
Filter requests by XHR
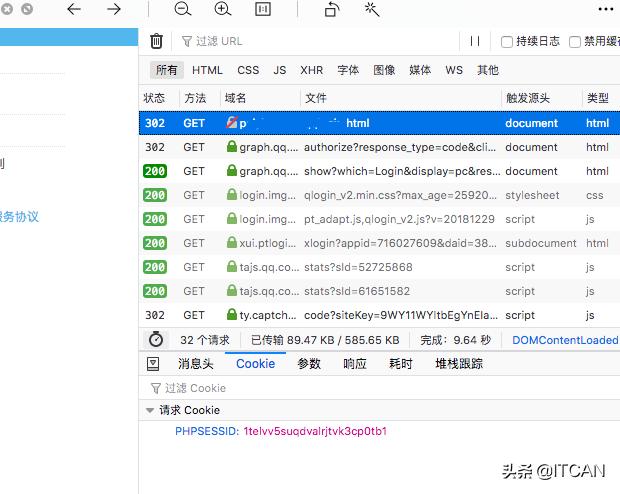pos(312,70)
